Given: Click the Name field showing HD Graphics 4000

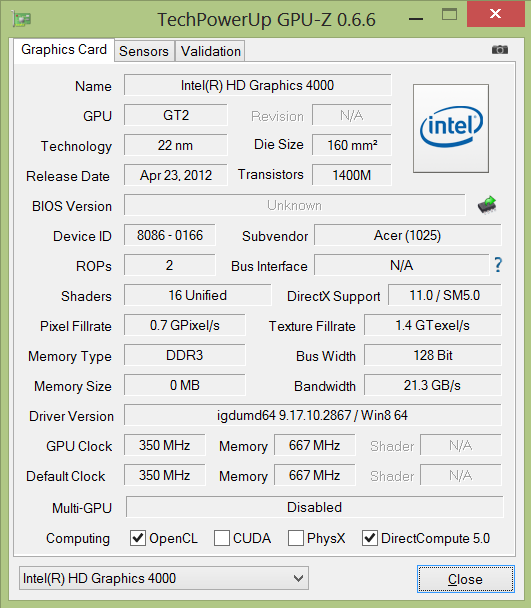Looking at the screenshot, I should point(258,85).
